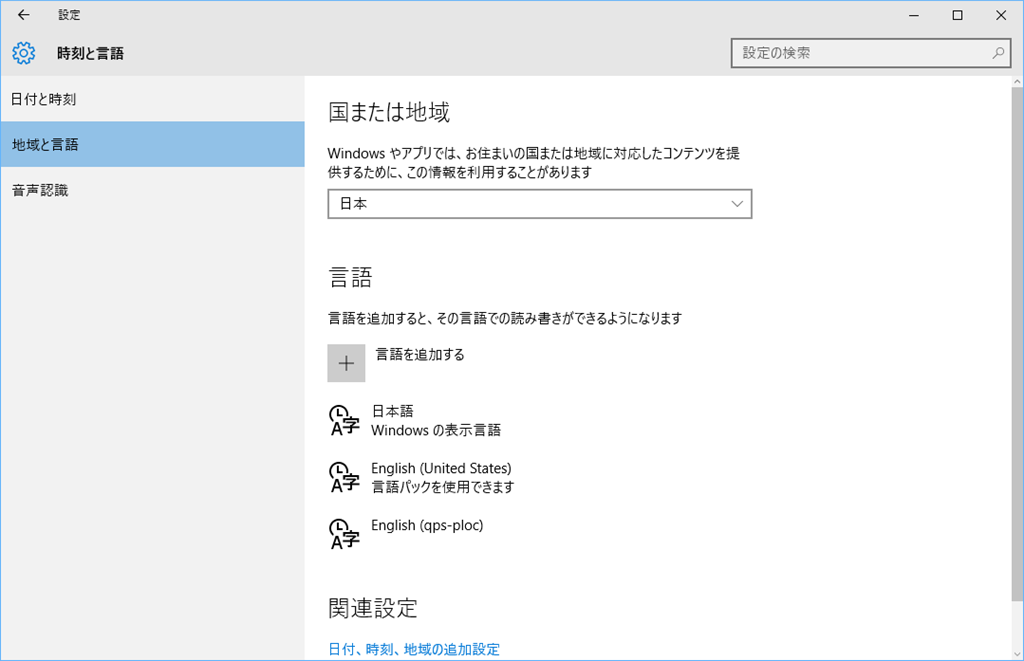The image size is (1024, 661).
Task: Click the chevron arrow of the region combo box
Action: click(737, 204)
